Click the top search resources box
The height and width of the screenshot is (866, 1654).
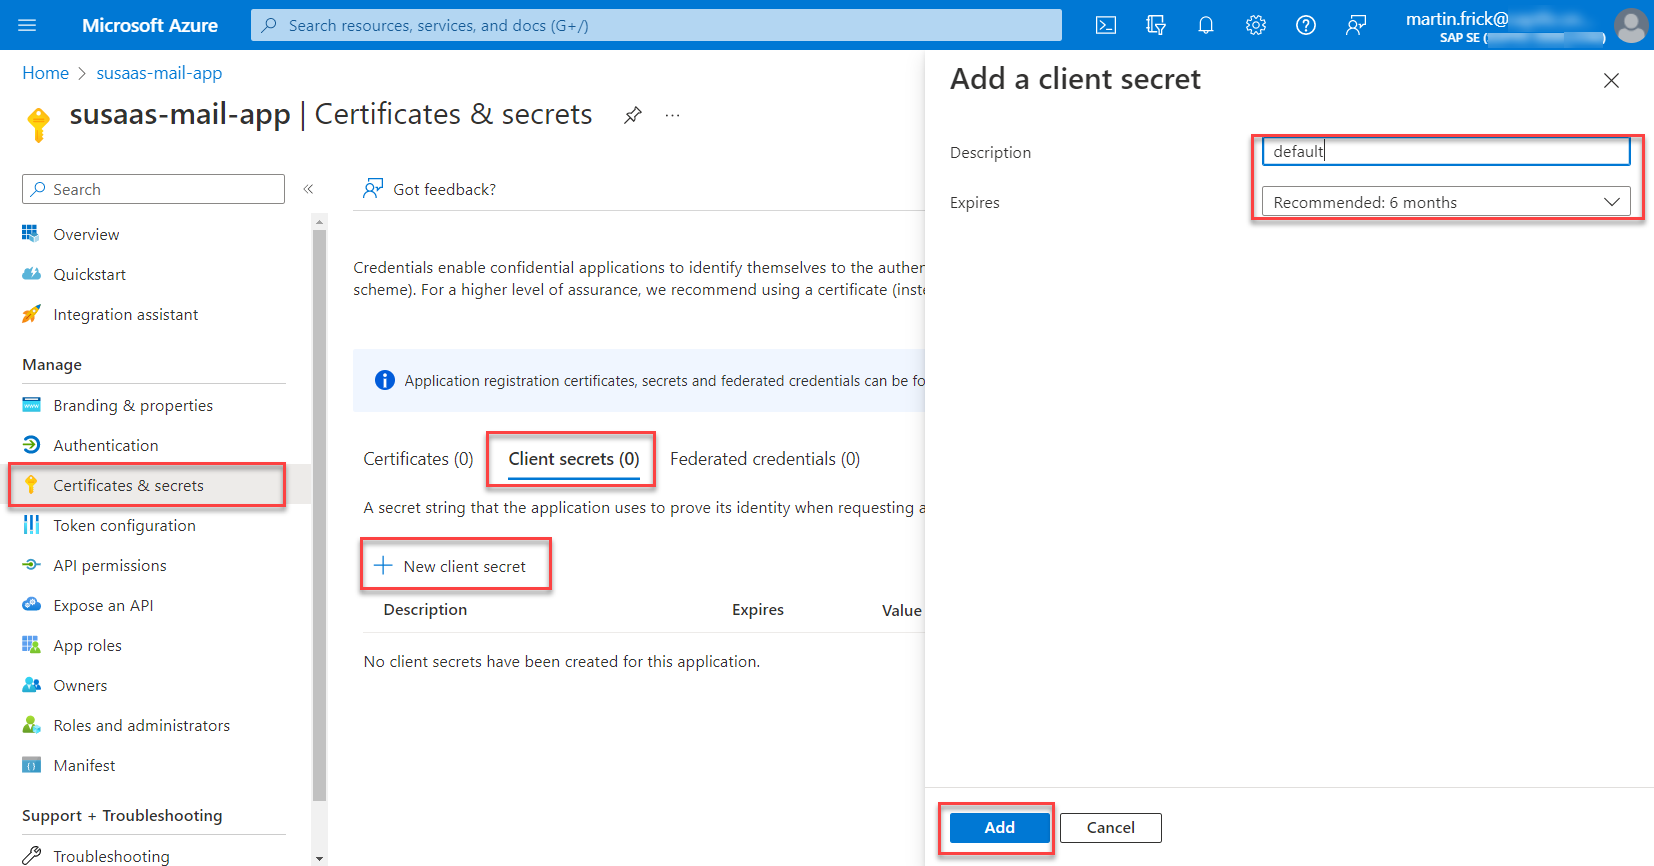656,25
